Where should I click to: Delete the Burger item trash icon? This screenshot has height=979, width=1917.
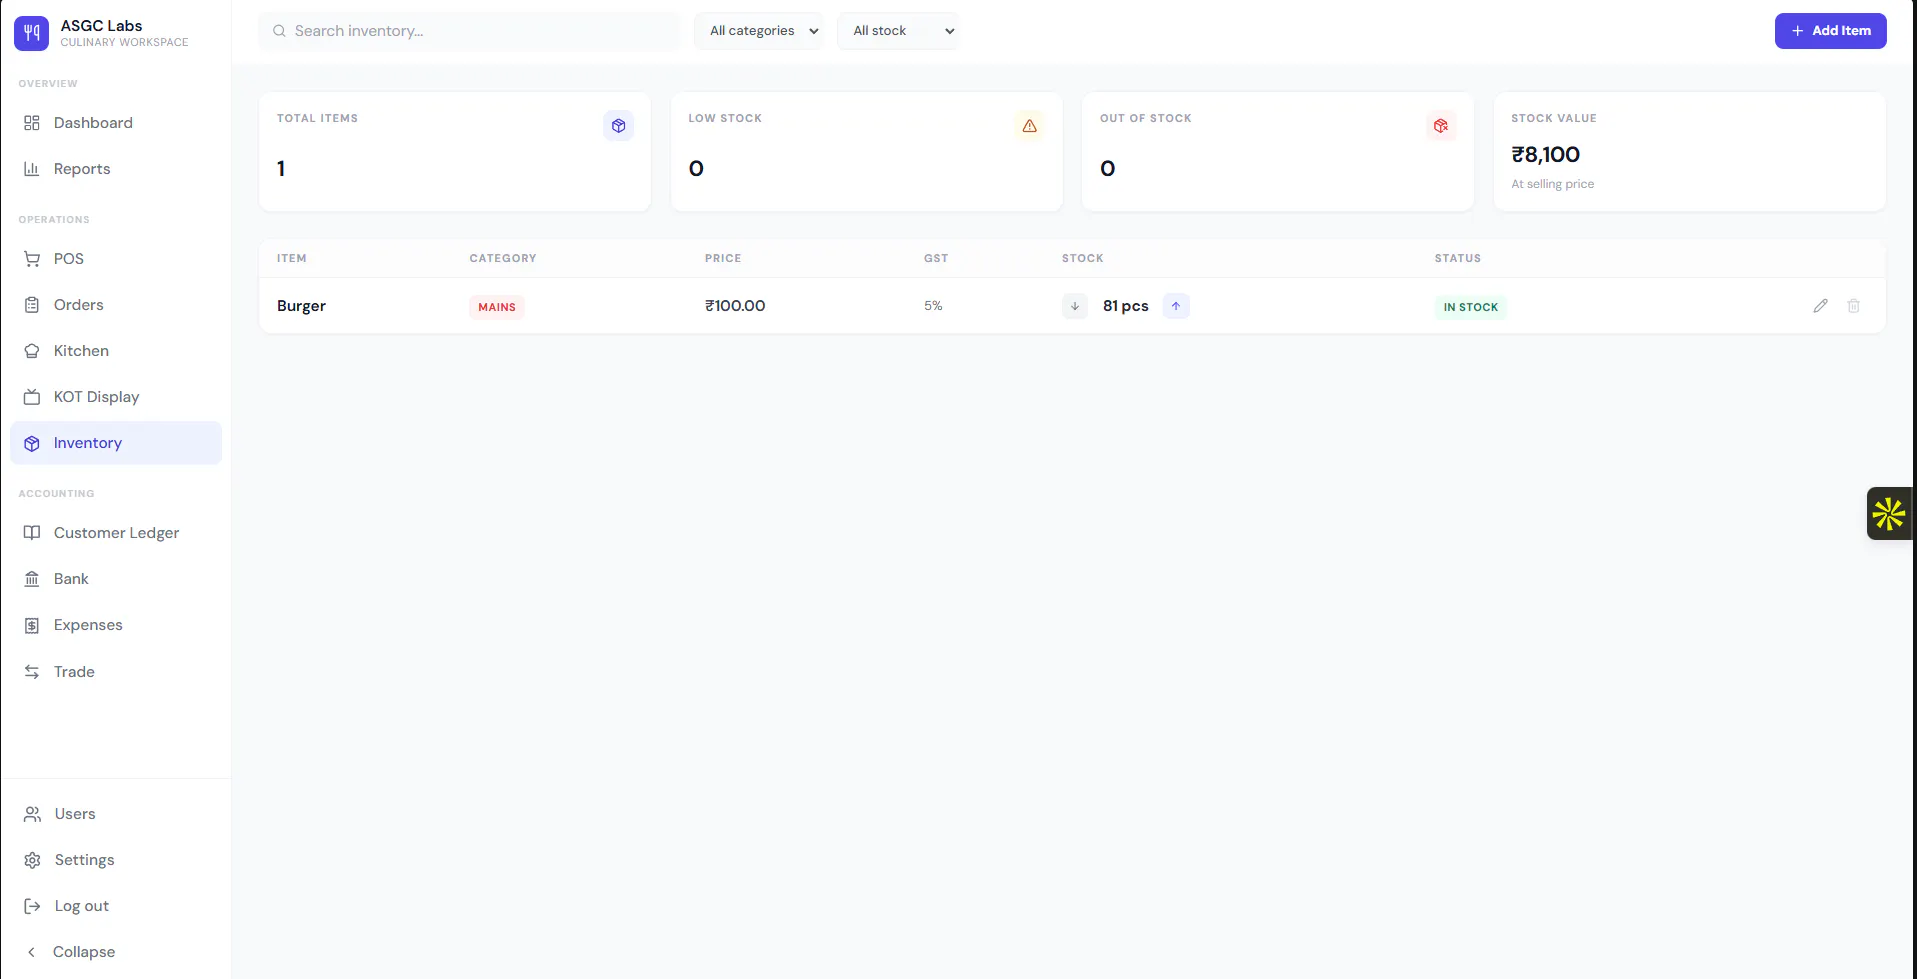1853,306
